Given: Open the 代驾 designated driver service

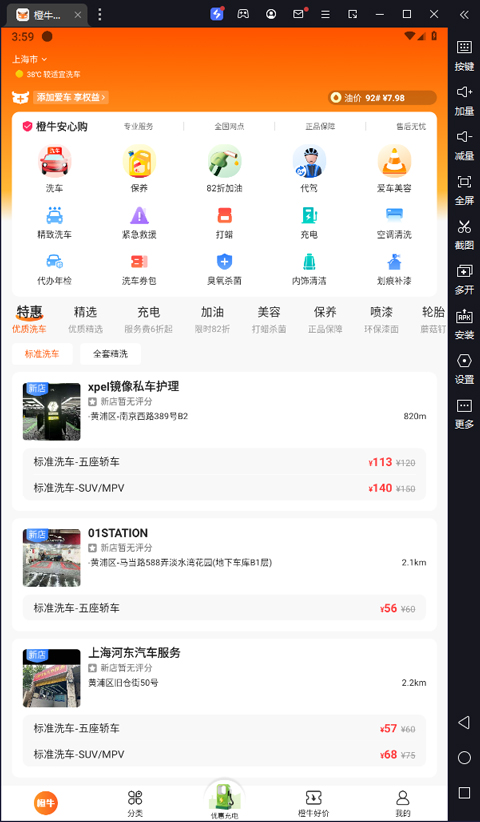Looking at the screenshot, I should pos(309,169).
